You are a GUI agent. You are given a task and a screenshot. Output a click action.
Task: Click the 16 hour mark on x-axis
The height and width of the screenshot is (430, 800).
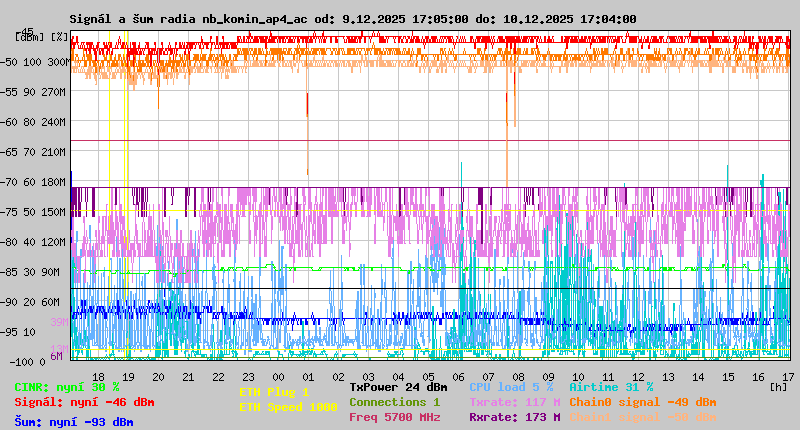pos(758,376)
